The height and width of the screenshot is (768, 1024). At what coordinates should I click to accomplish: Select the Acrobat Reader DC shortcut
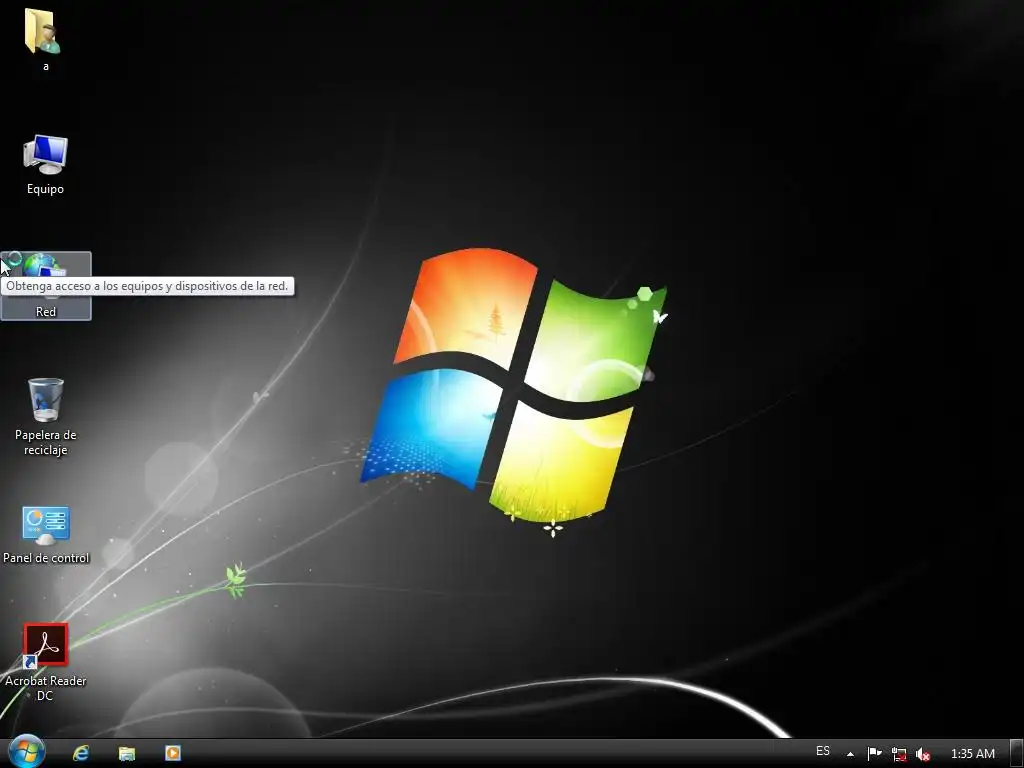pyautogui.click(x=45, y=661)
